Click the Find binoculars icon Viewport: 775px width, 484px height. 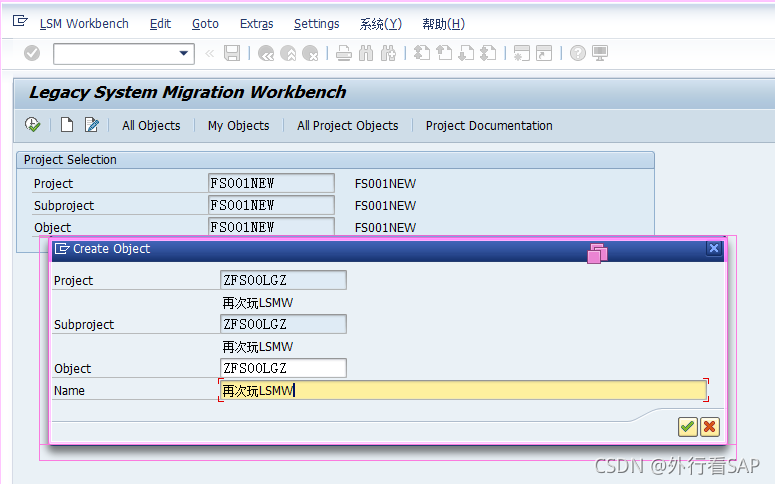coord(366,53)
